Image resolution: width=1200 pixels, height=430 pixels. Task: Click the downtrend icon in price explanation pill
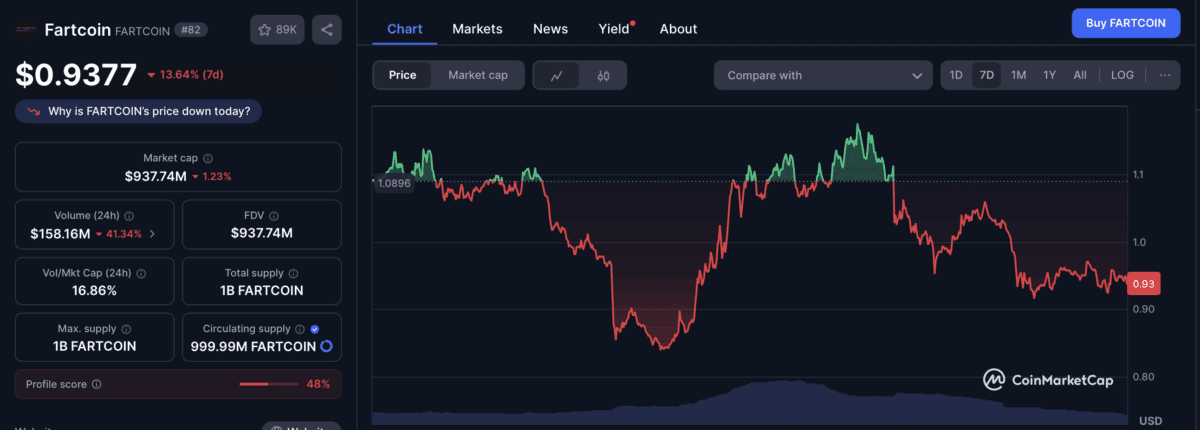(34, 111)
